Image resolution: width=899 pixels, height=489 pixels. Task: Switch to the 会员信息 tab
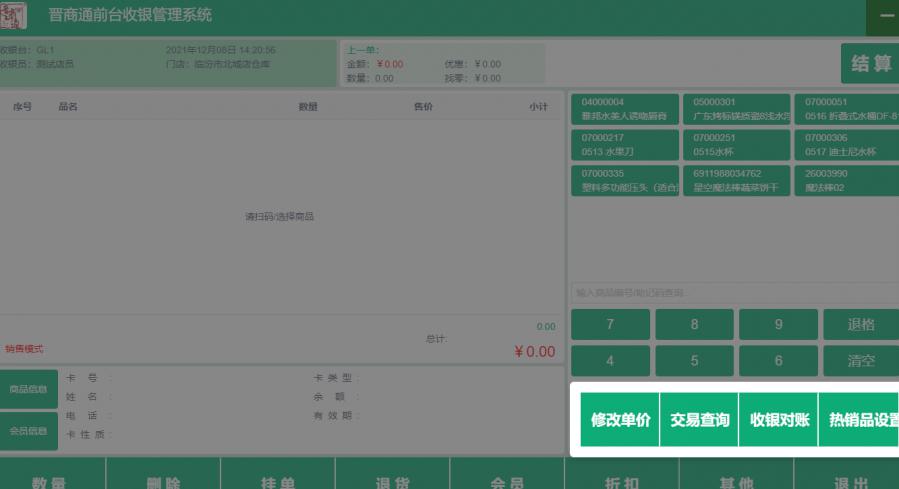29,431
